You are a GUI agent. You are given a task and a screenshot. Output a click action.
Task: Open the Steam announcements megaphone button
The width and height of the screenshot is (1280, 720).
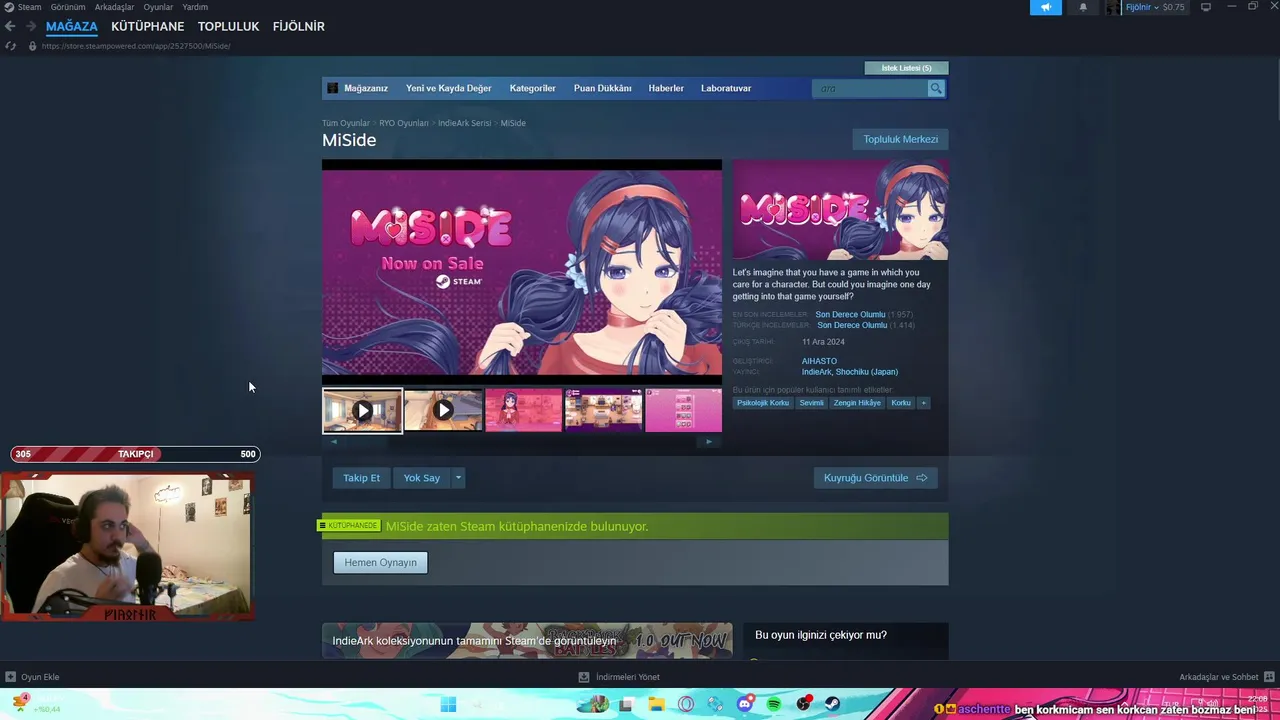coord(1045,7)
